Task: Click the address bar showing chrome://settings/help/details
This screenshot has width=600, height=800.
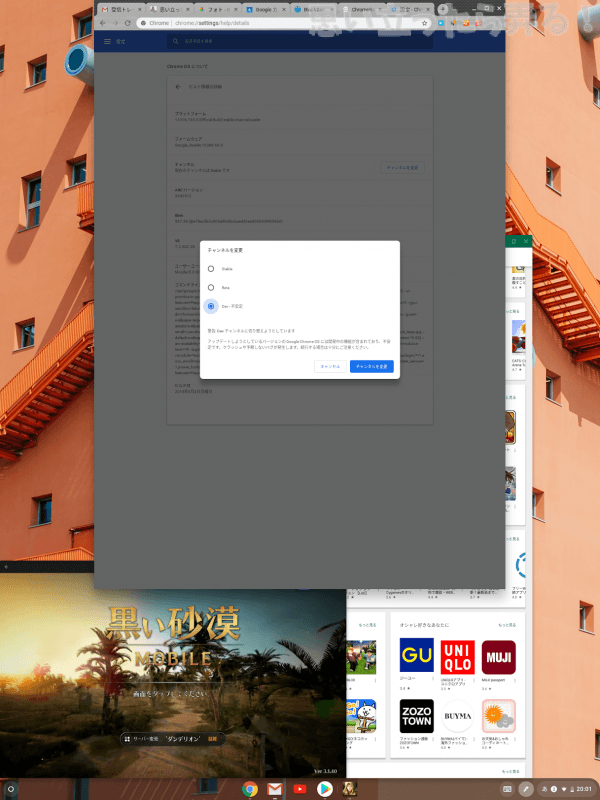Action: click(x=283, y=23)
